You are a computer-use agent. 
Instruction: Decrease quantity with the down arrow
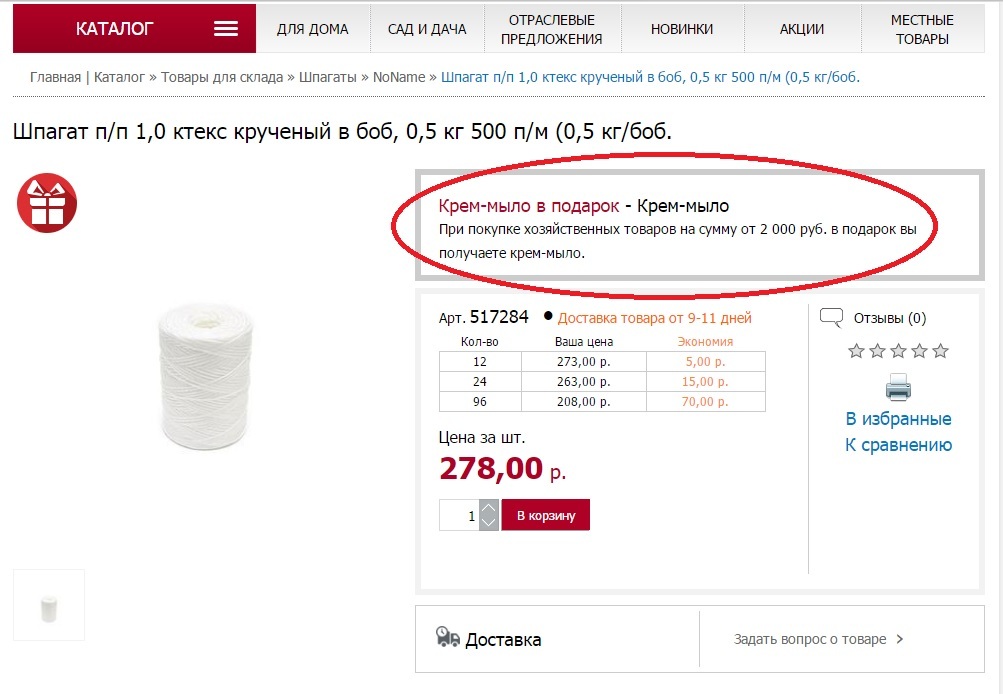click(488, 522)
